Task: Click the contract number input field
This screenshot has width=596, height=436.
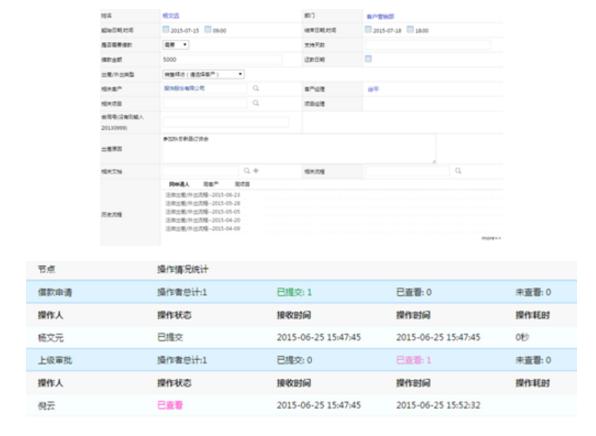Action: point(226,122)
